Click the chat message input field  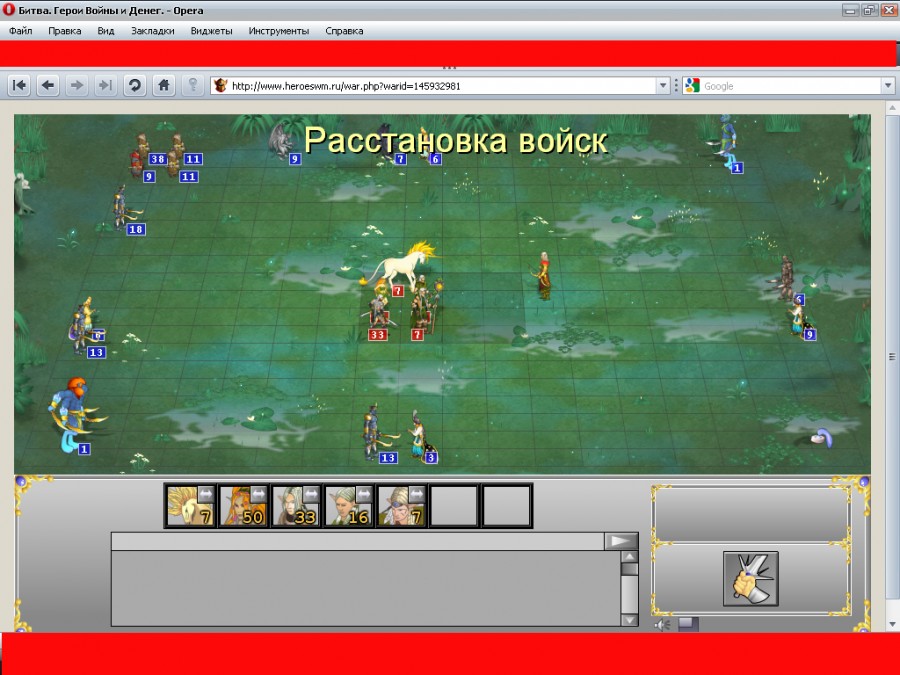point(358,541)
